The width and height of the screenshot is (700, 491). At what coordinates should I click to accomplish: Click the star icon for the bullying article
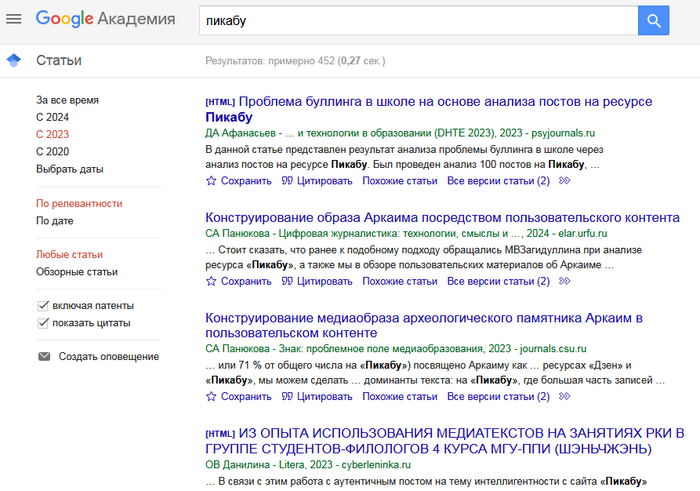(211, 181)
